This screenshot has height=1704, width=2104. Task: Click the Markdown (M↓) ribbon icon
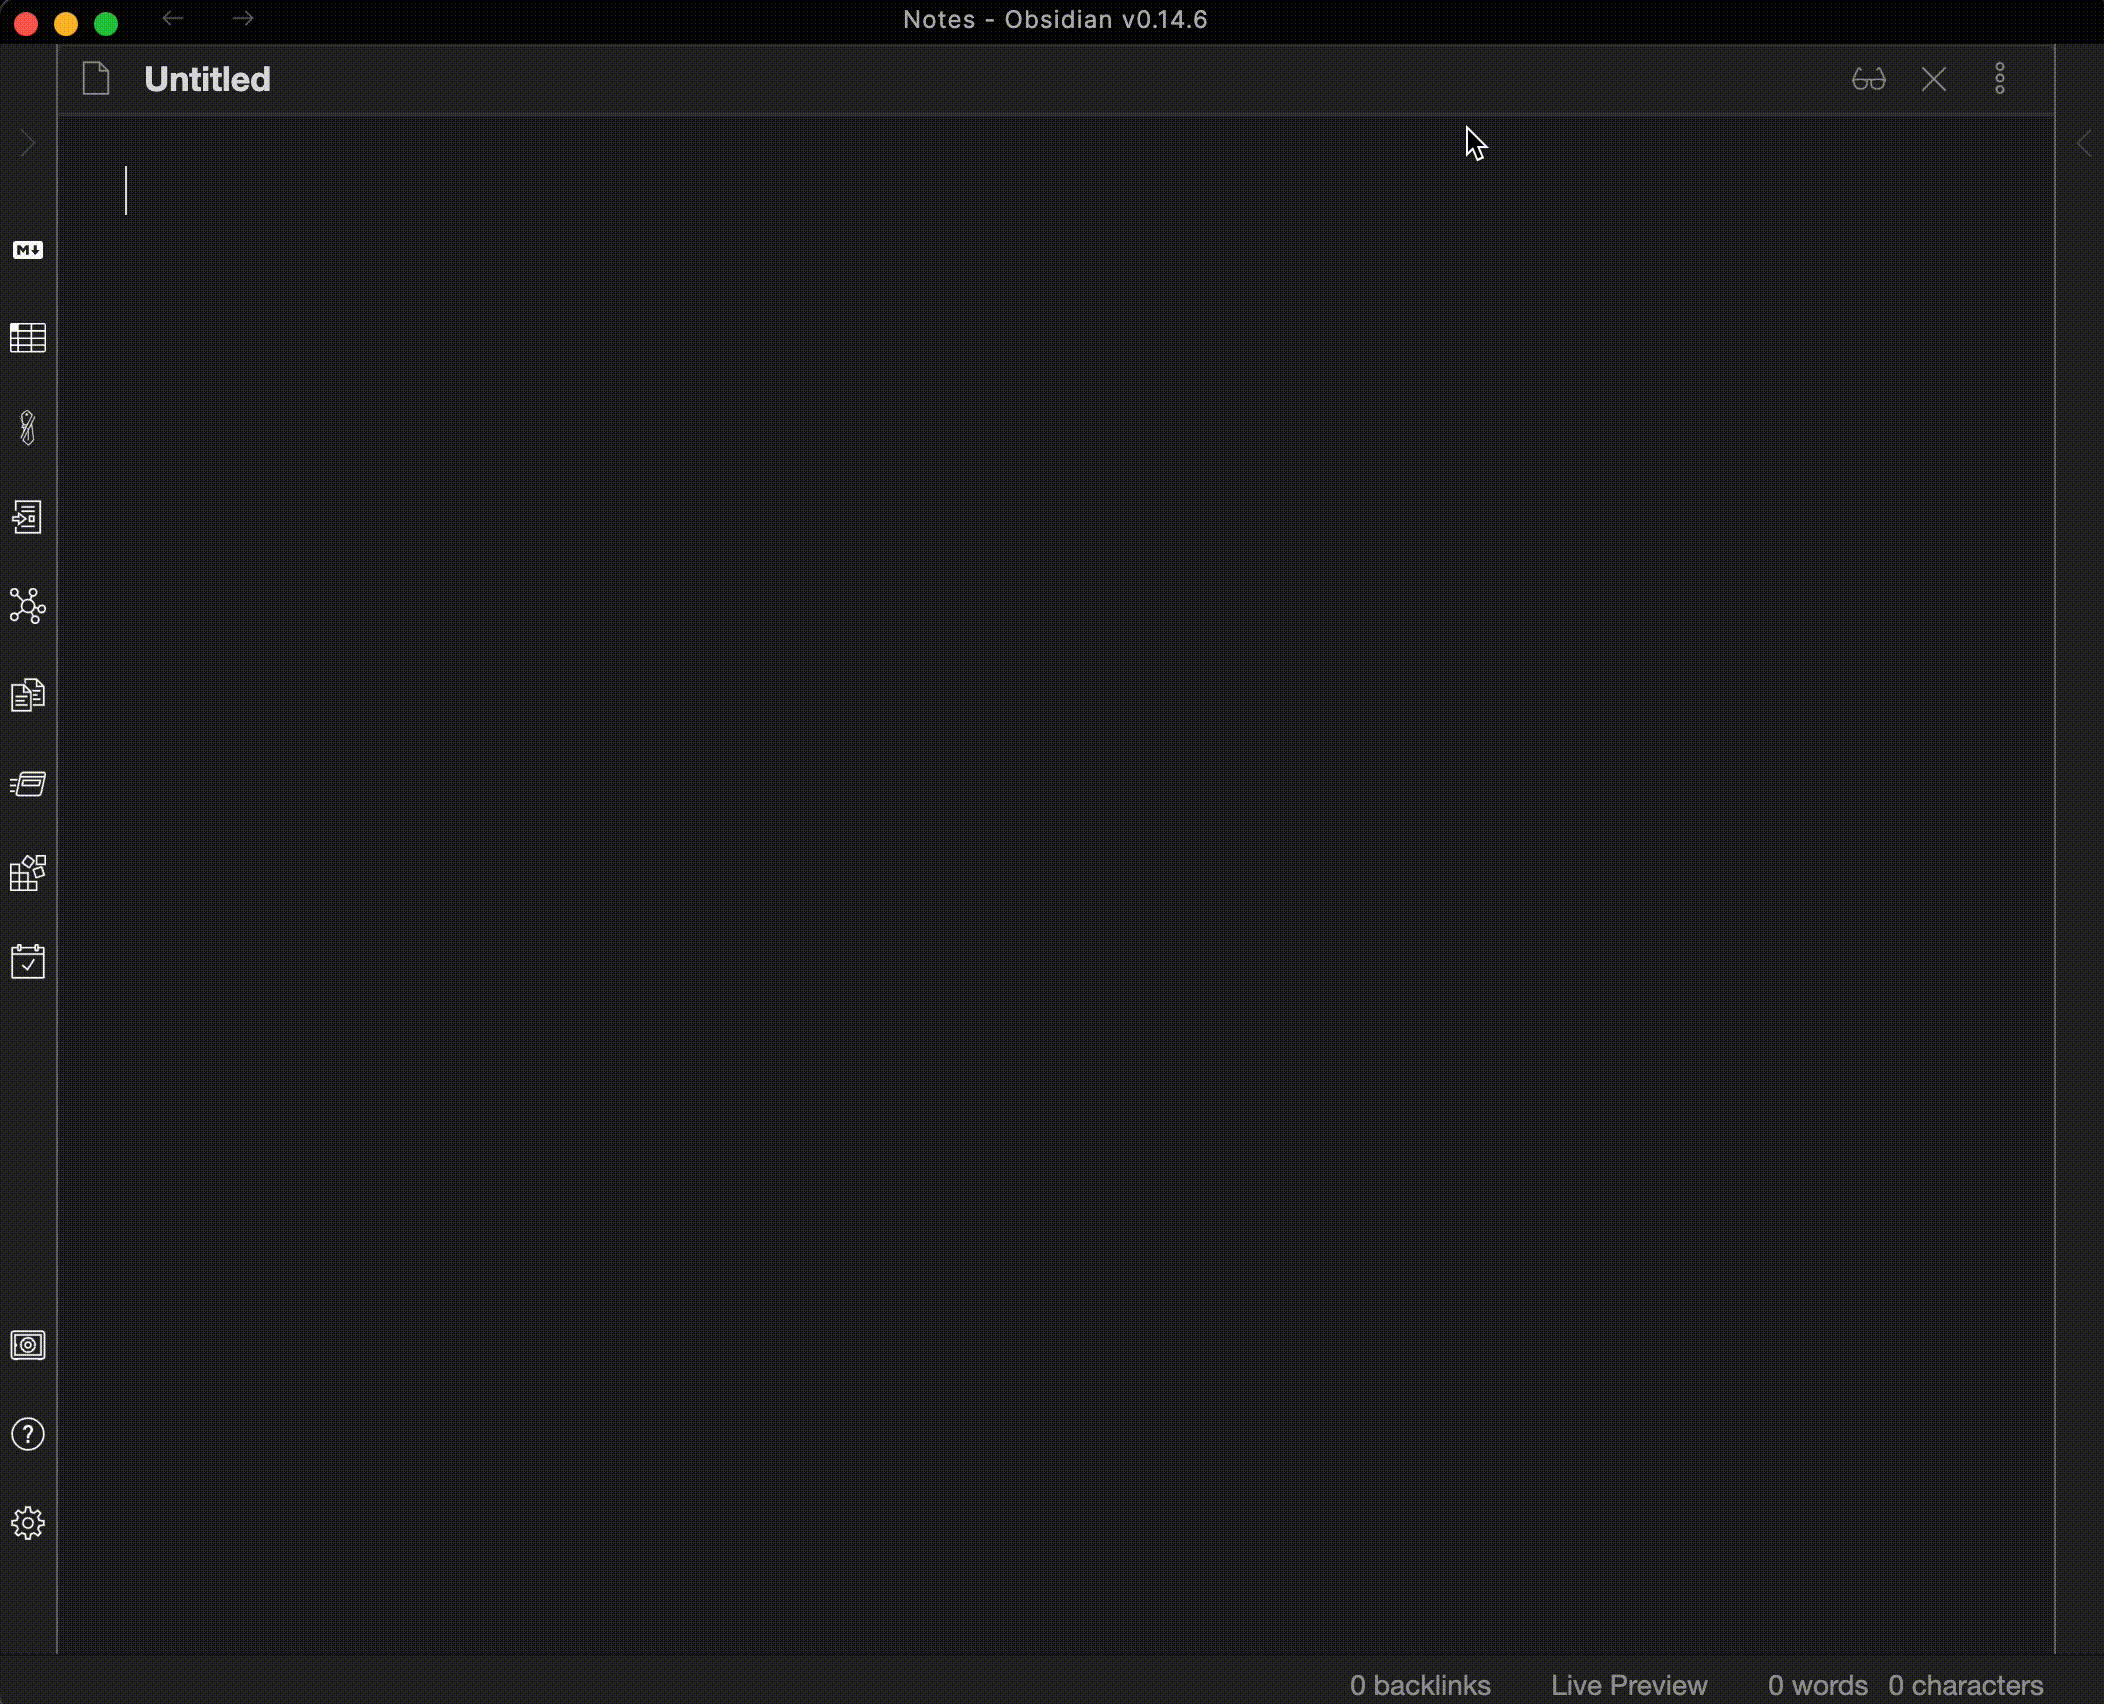coord(28,250)
